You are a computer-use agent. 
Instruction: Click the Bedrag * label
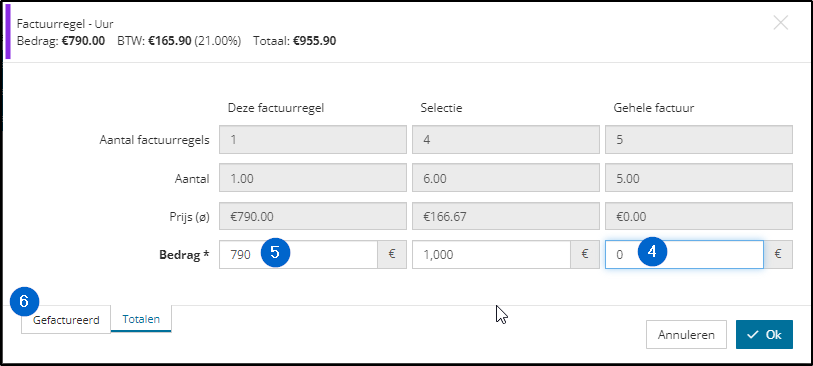(x=184, y=255)
